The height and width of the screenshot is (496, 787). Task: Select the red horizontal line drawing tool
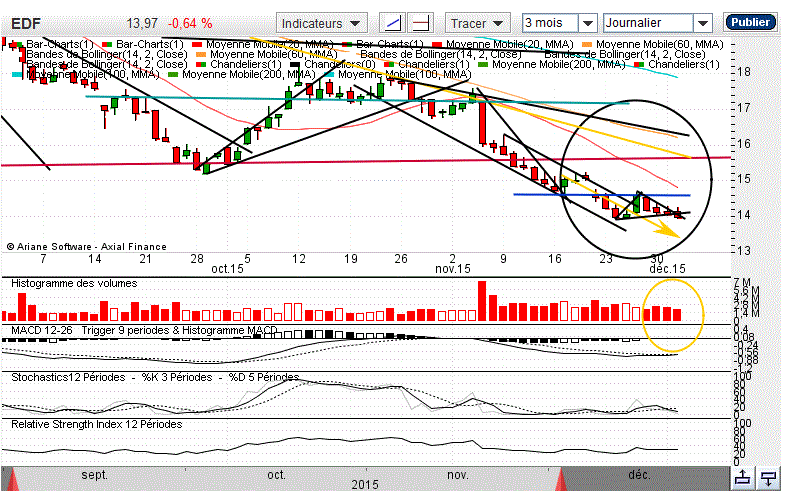tap(421, 23)
